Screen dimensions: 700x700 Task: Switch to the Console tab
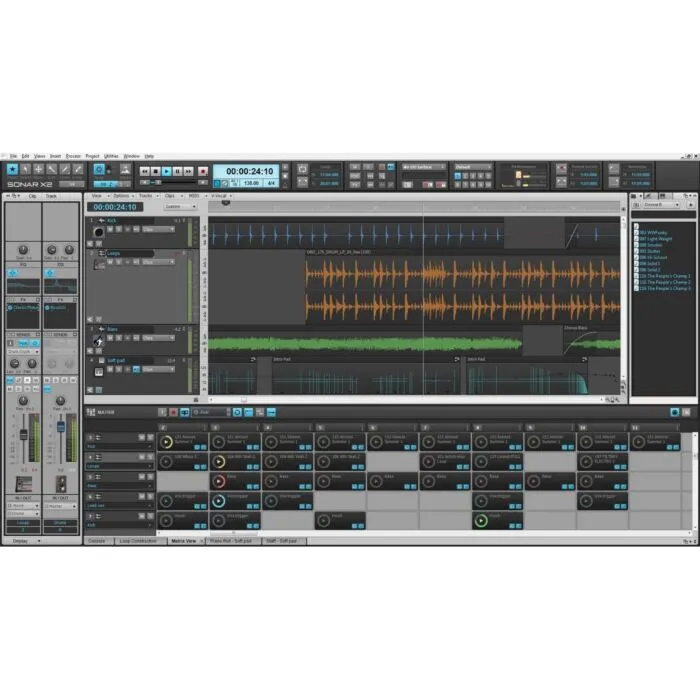pos(96,540)
